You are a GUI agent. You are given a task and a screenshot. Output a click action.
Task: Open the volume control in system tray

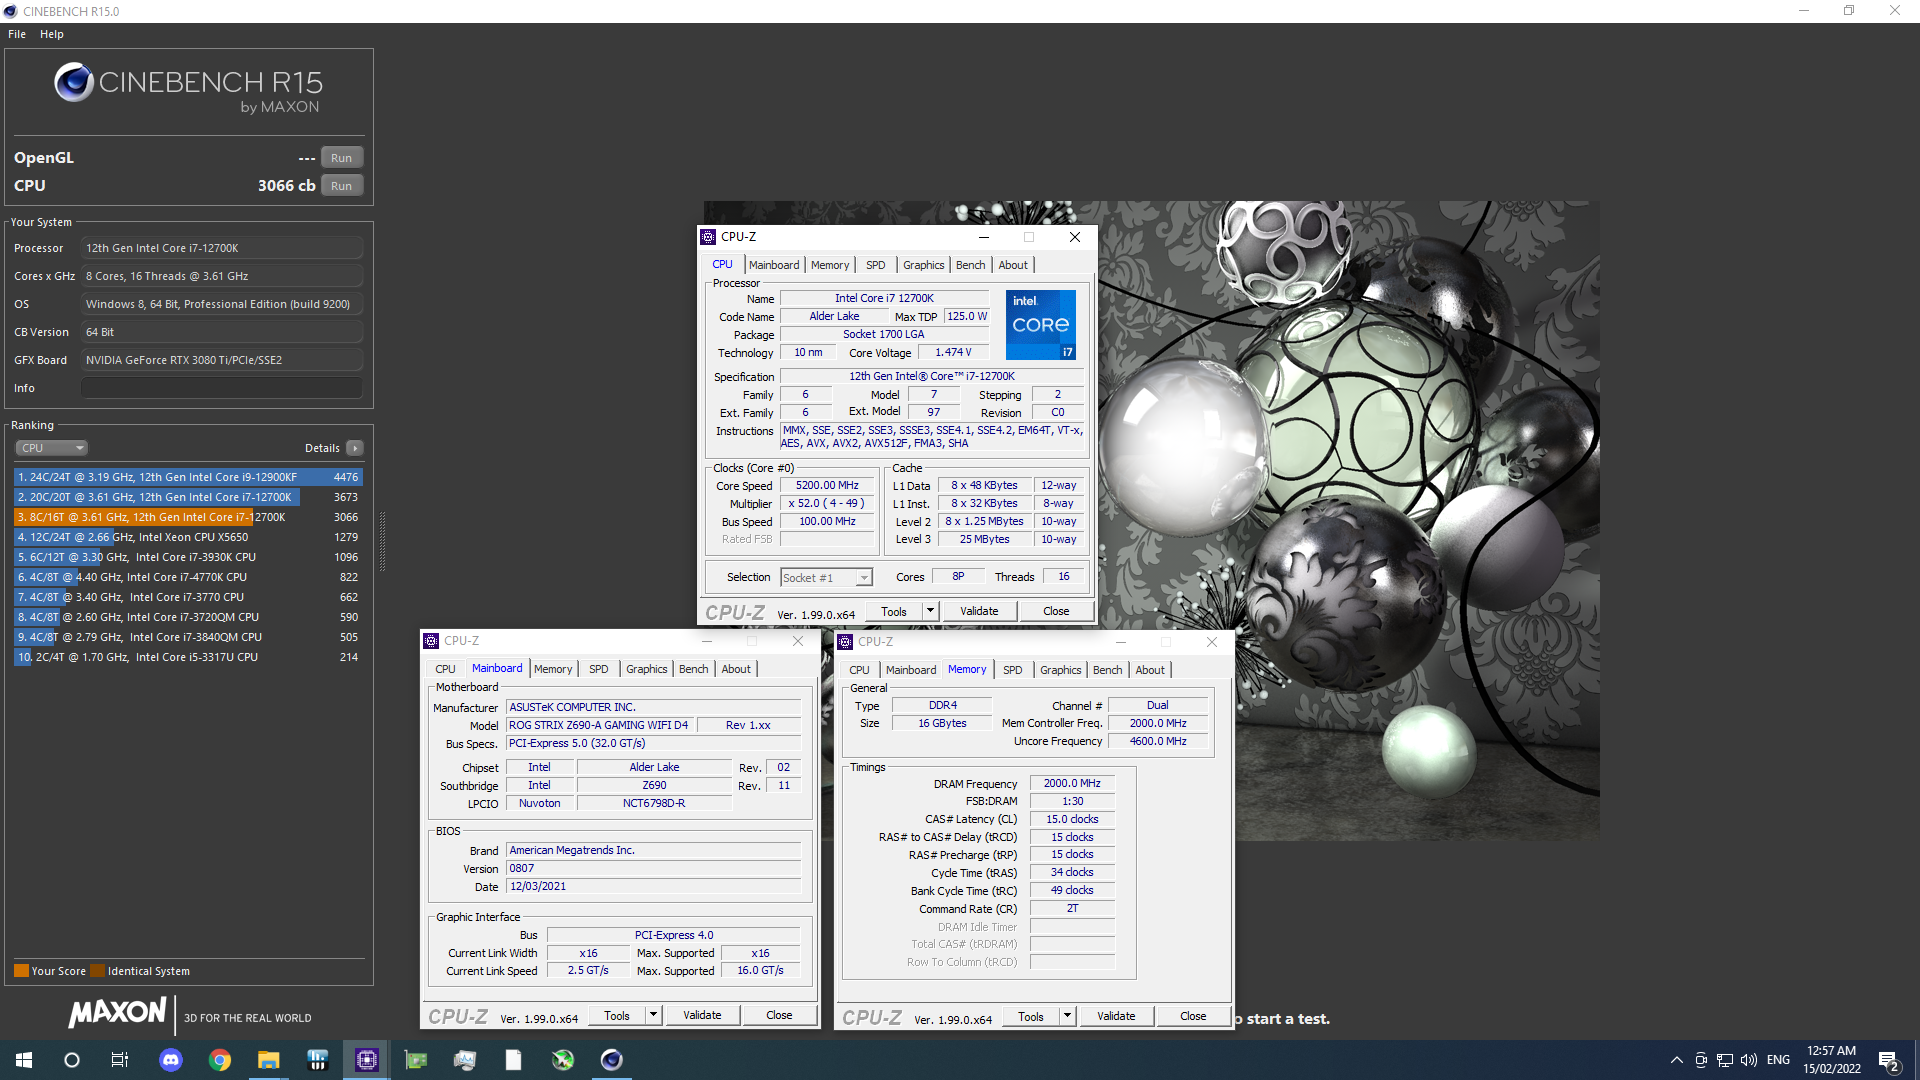coord(1748,1060)
